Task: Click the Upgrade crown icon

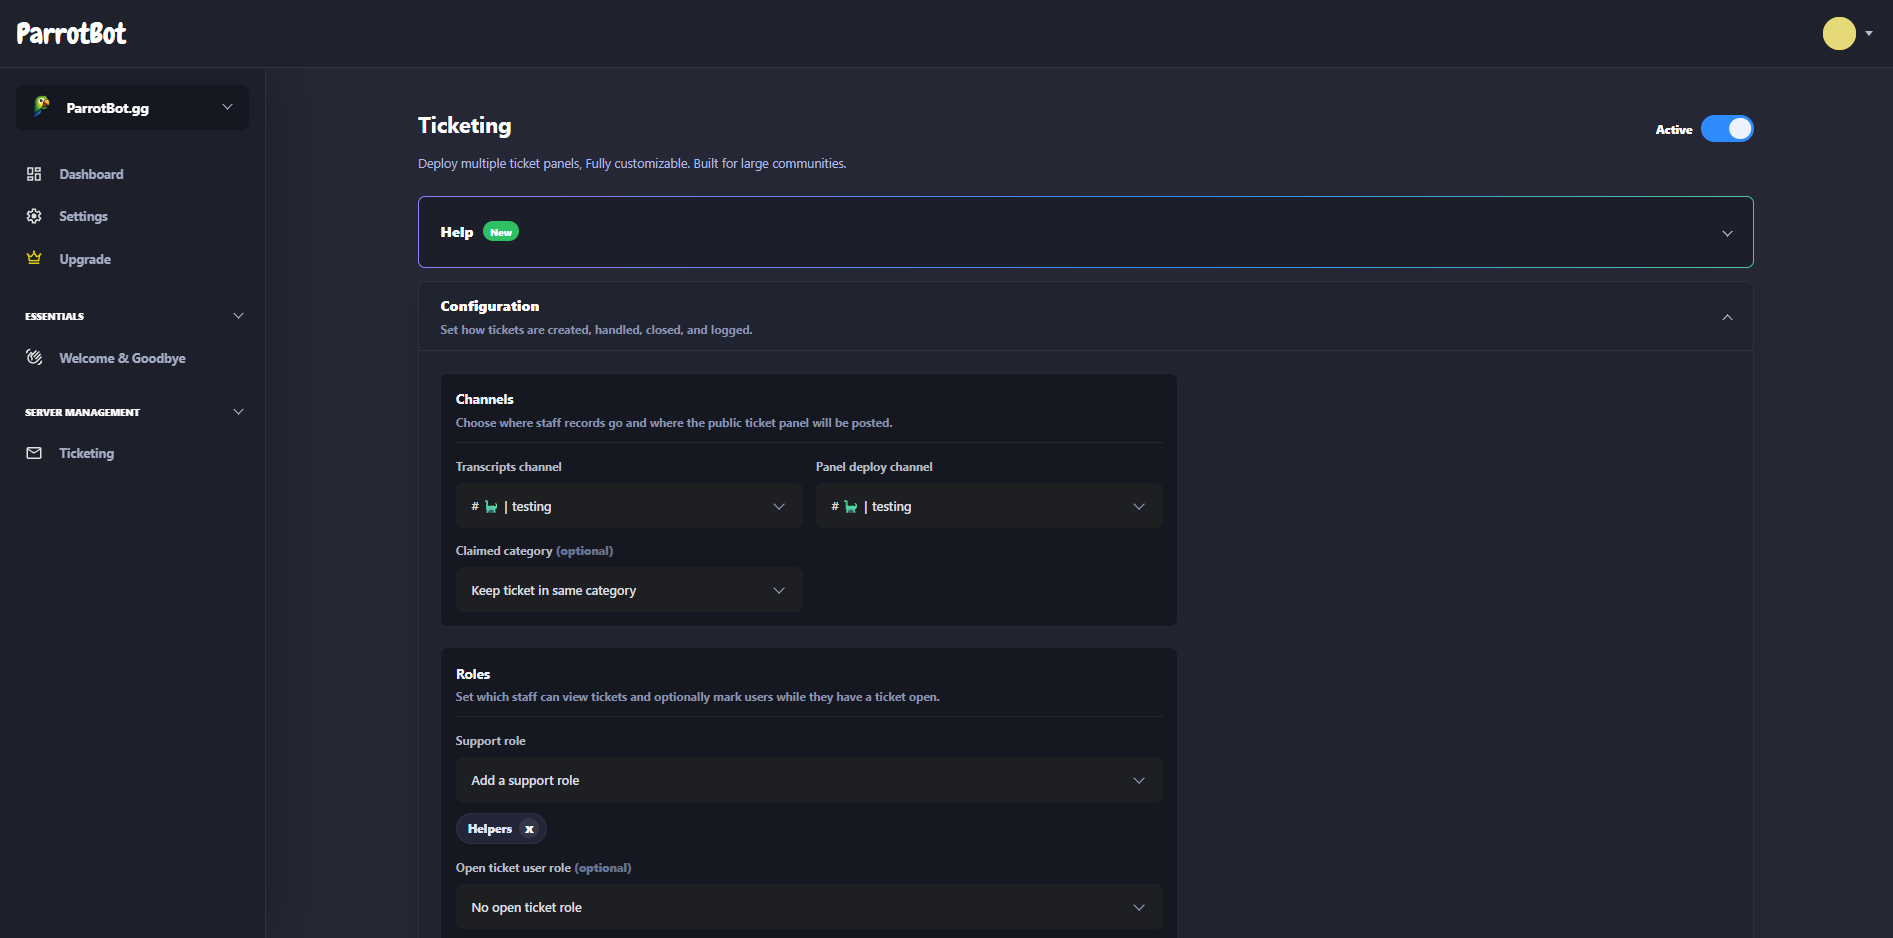Action: point(34,258)
